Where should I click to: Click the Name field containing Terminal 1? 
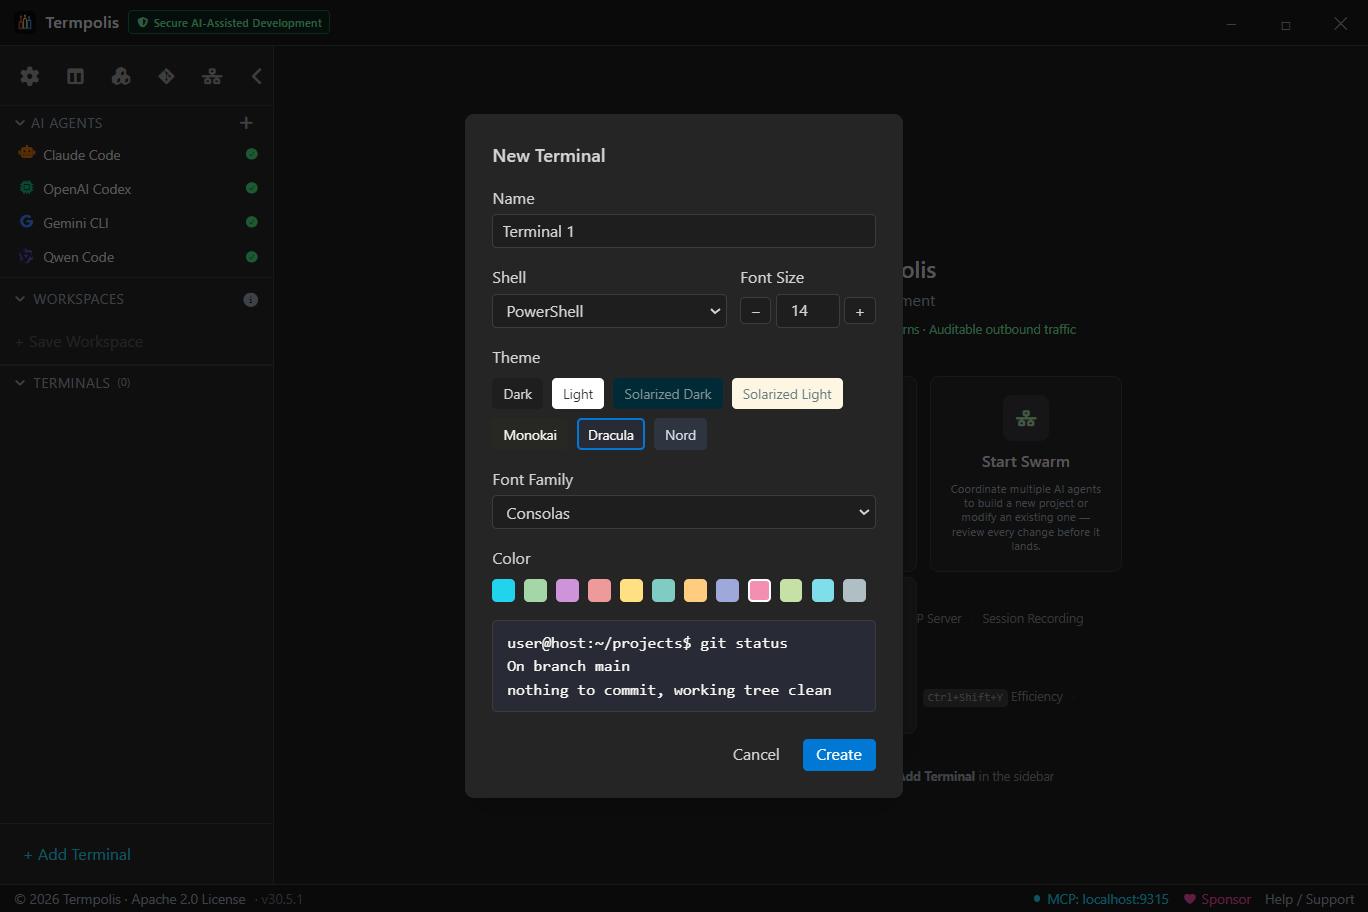(684, 231)
